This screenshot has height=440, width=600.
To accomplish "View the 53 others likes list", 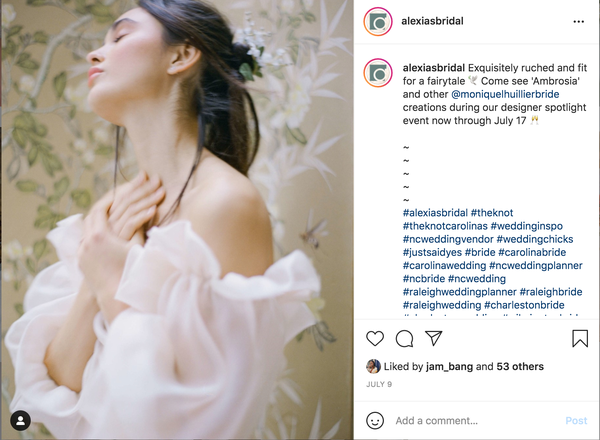I will (520, 367).
